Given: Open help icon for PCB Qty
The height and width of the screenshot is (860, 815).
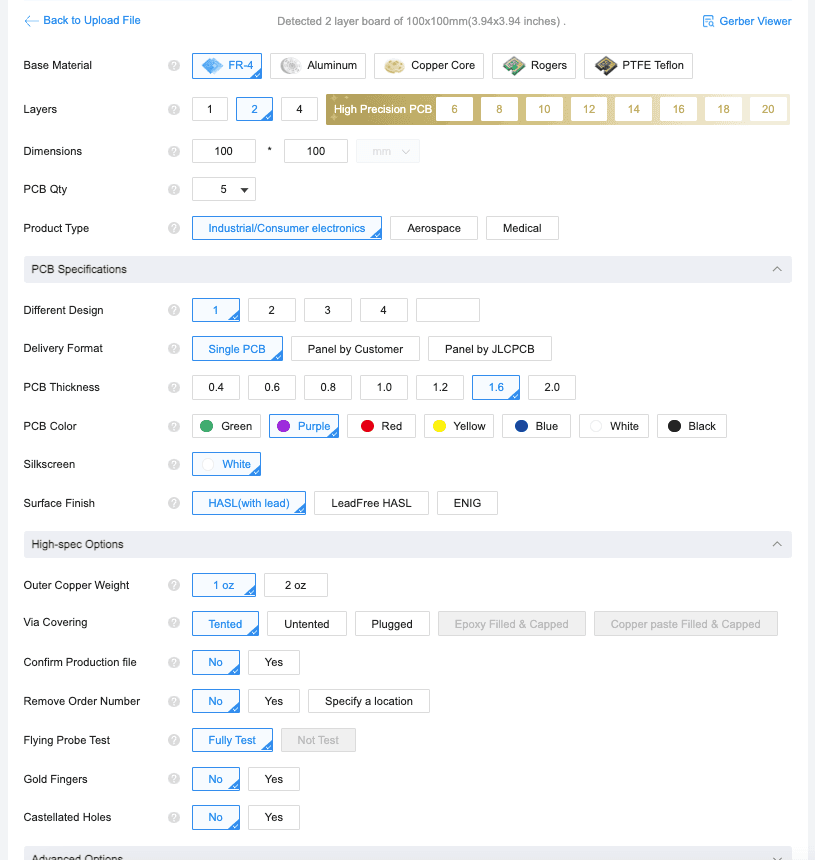Looking at the screenshot, I should tap(174, 189).
